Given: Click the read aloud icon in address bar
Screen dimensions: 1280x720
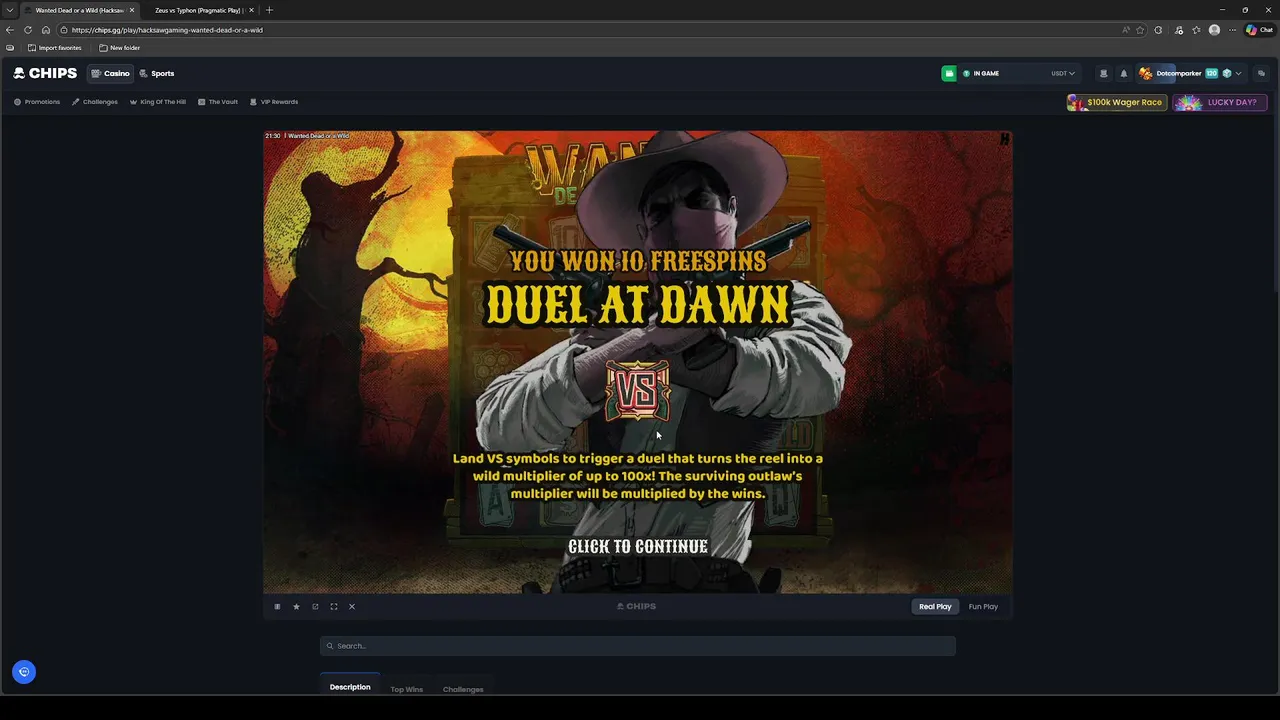Looking at the screenshot, I should pyautogui.click(x=1126, y=30).
